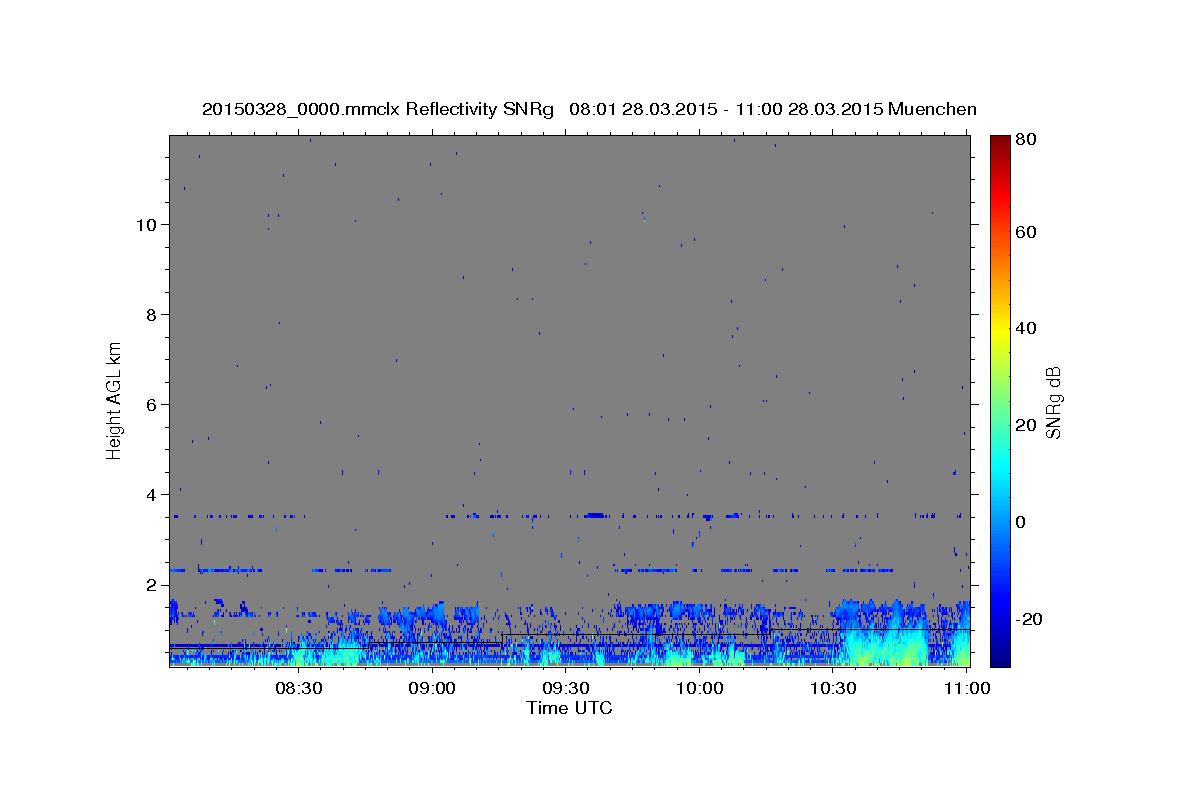Click the 10:30 time tick label
The height and width of the screenshot is (800, 1200).
point(833,688)
